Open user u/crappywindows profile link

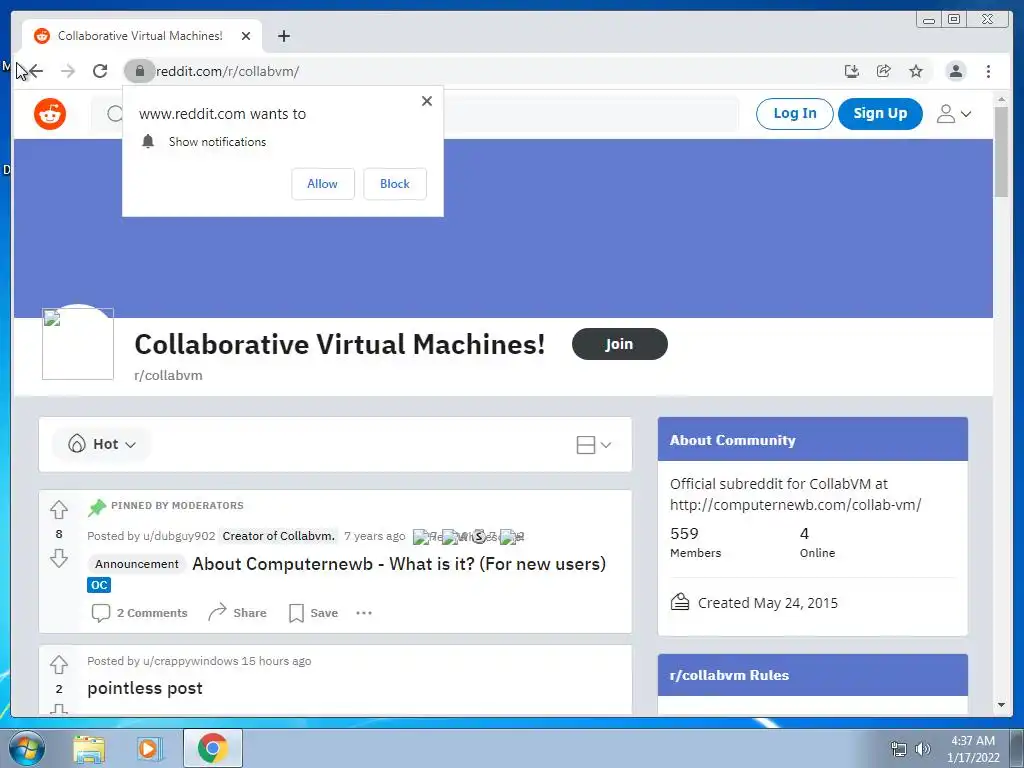point(190,661)
